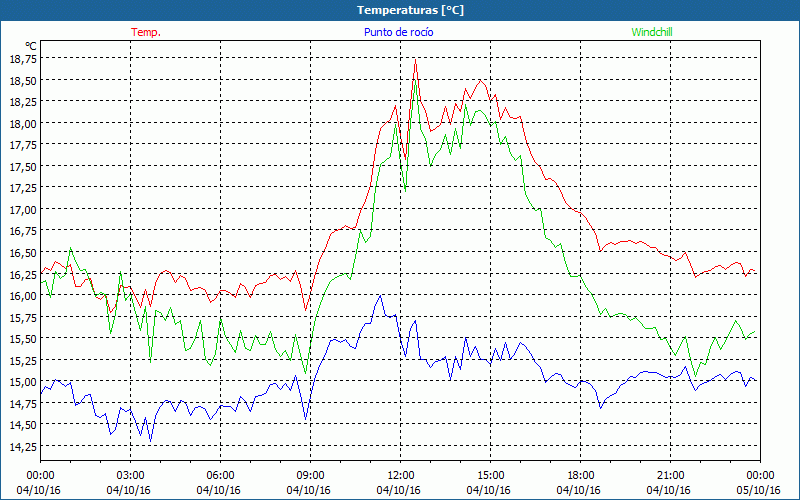Click the 18,50 y-axis value
Viewport: 800px width, 500px height.
tap(23, 80)
